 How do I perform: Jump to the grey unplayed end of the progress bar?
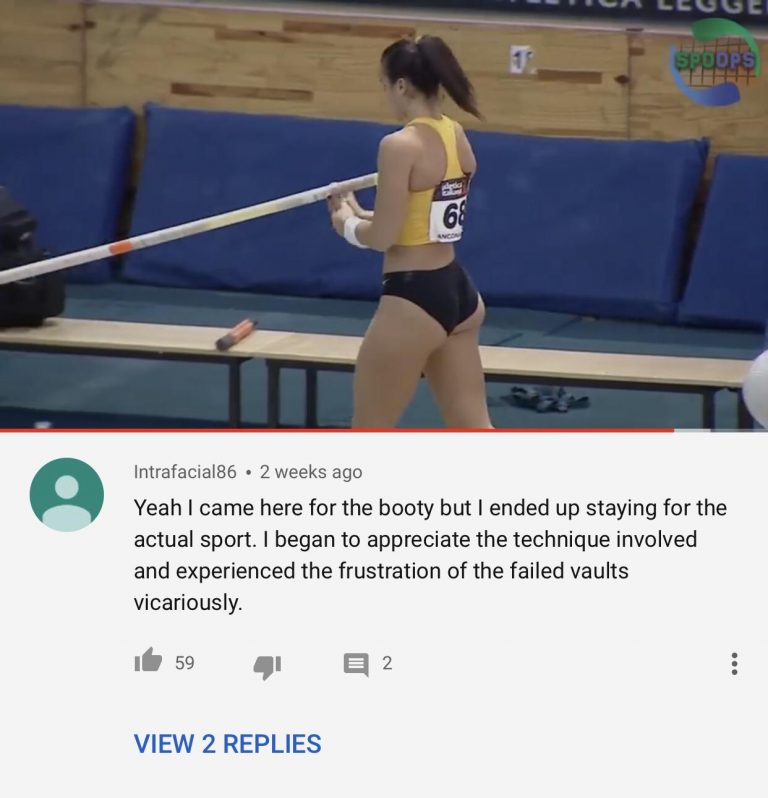pyautogui.click(x=721, y=431)
